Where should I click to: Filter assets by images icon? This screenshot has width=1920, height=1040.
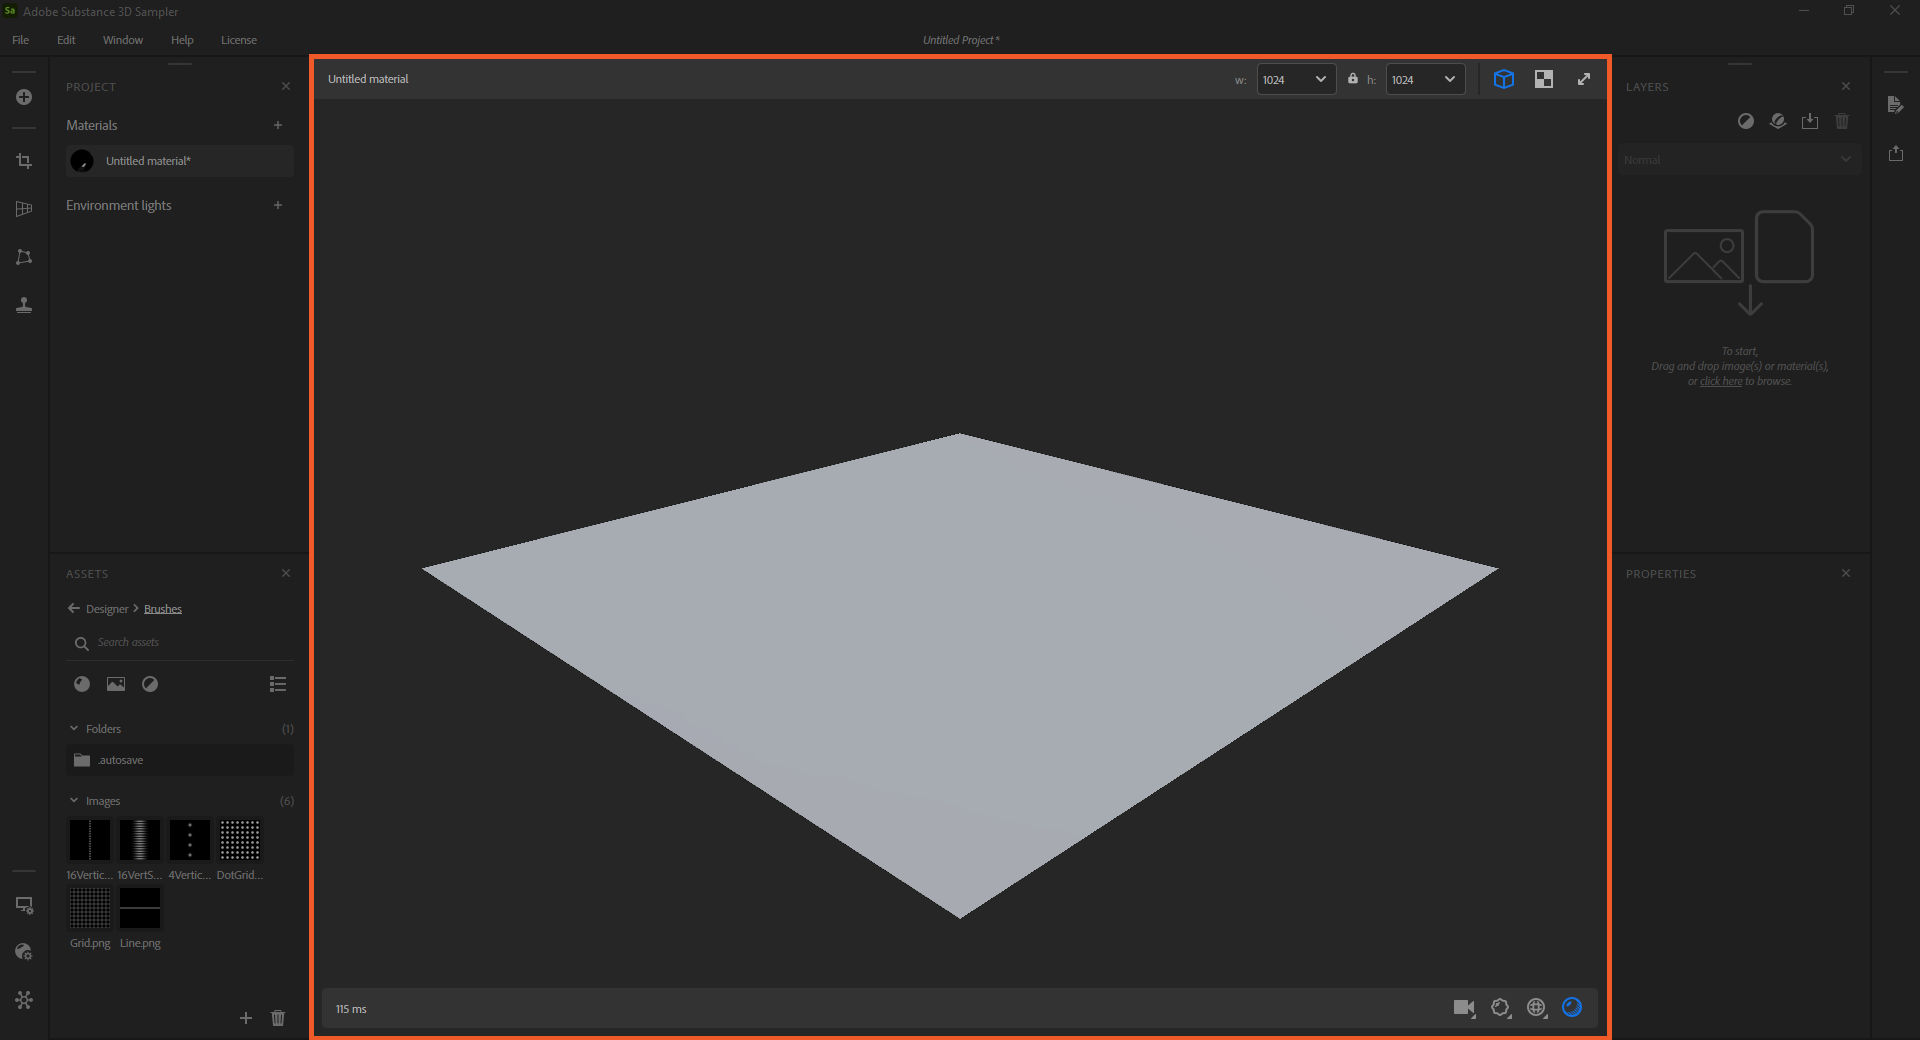(116, 684)
